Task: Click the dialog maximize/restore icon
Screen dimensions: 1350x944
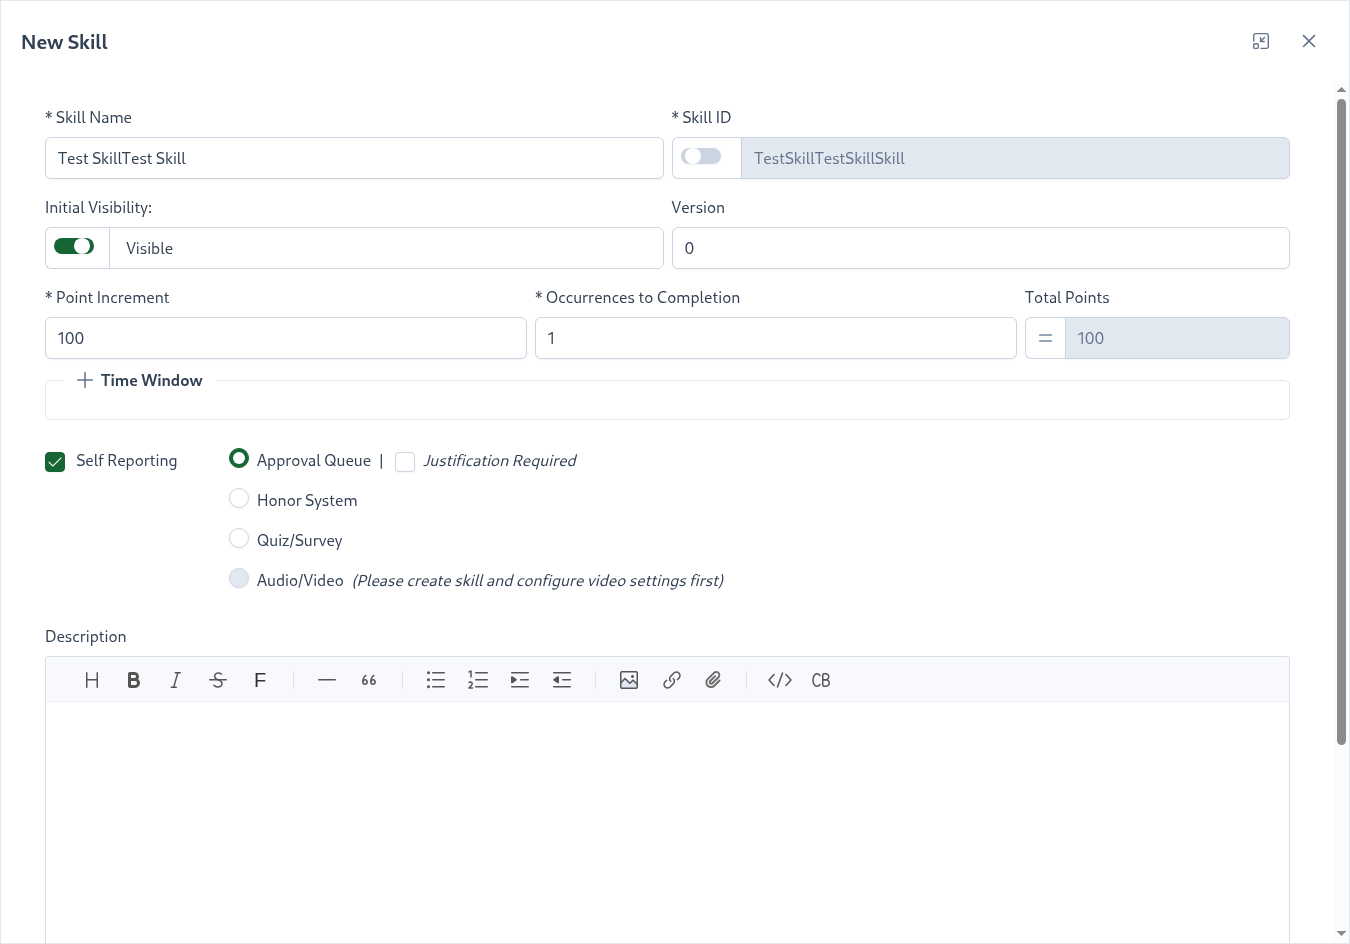Action: click(x=1261, y=41)
